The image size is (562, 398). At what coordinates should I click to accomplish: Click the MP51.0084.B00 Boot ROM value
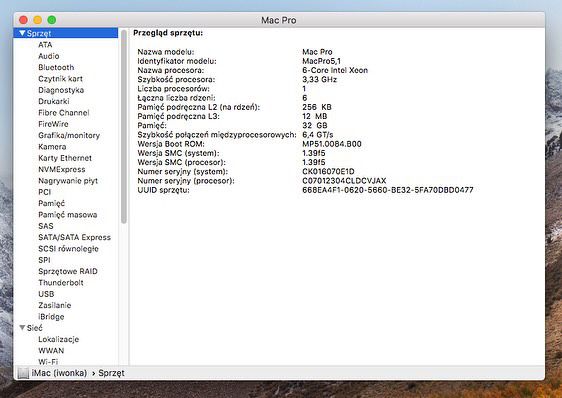click(x=332, y=144)
